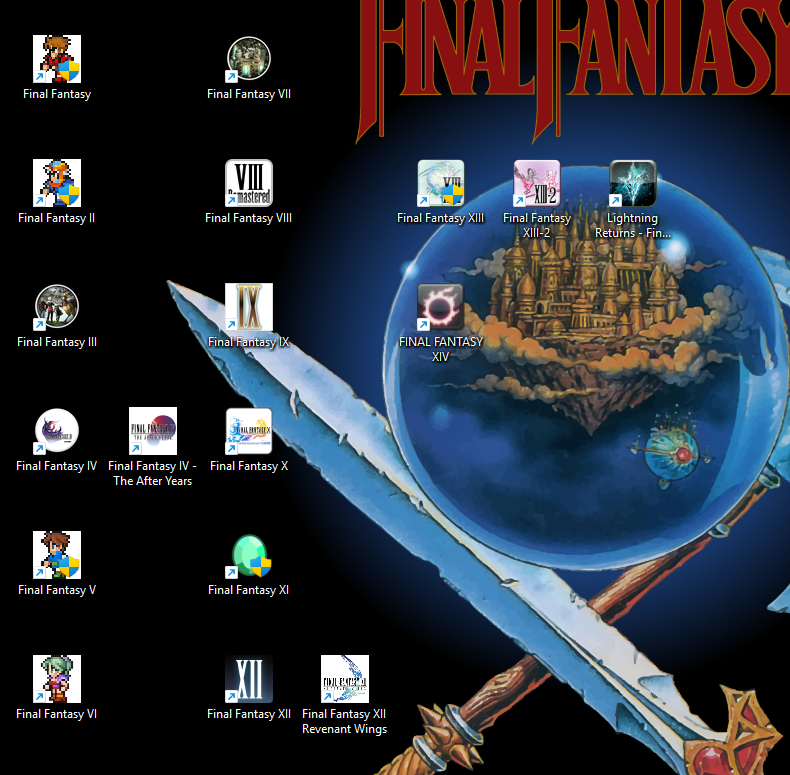Click the 'Final Fantasy IX' label text
790x775 pixels.
point(249,342)
